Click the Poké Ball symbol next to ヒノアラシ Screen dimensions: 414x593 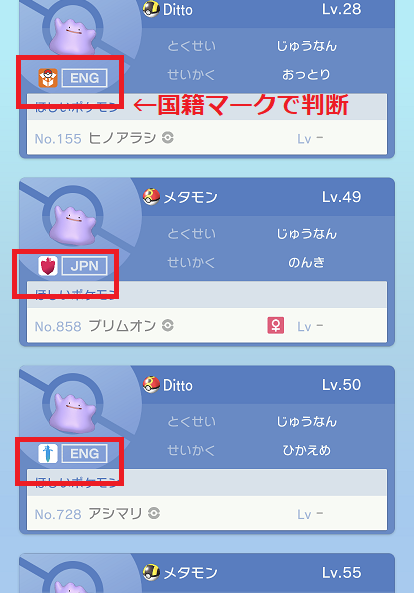[168, 138]
